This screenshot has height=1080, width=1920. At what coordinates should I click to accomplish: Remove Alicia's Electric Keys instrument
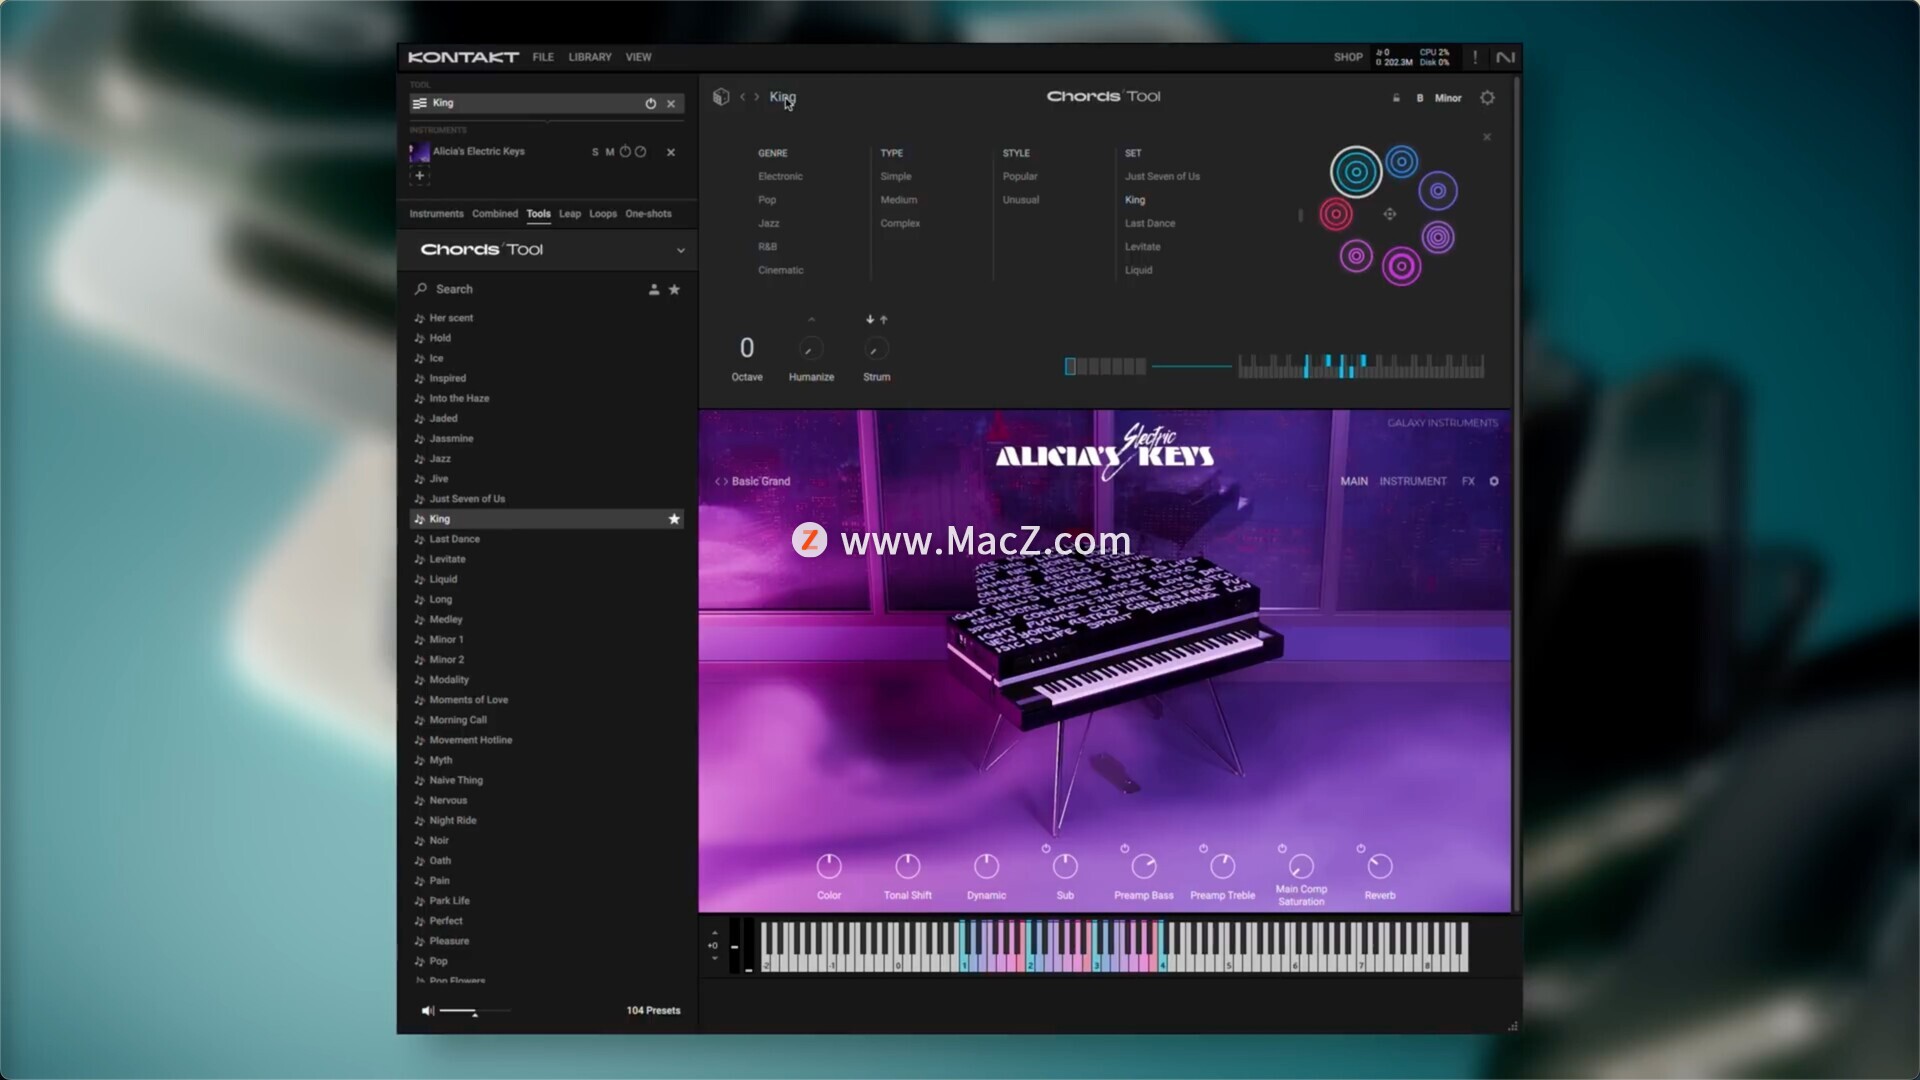671,152
